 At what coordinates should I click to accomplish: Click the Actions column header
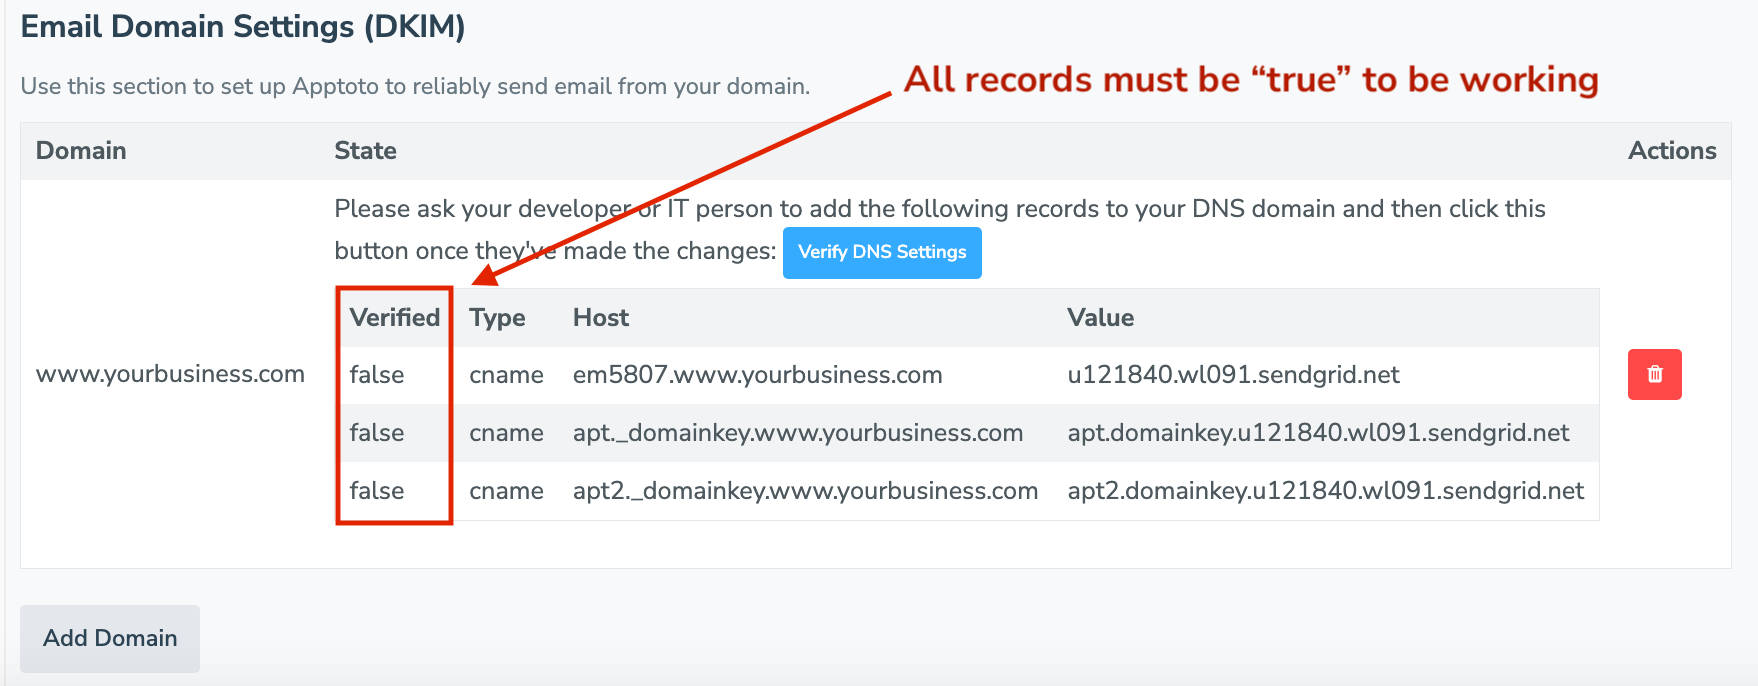(1672, 150)
